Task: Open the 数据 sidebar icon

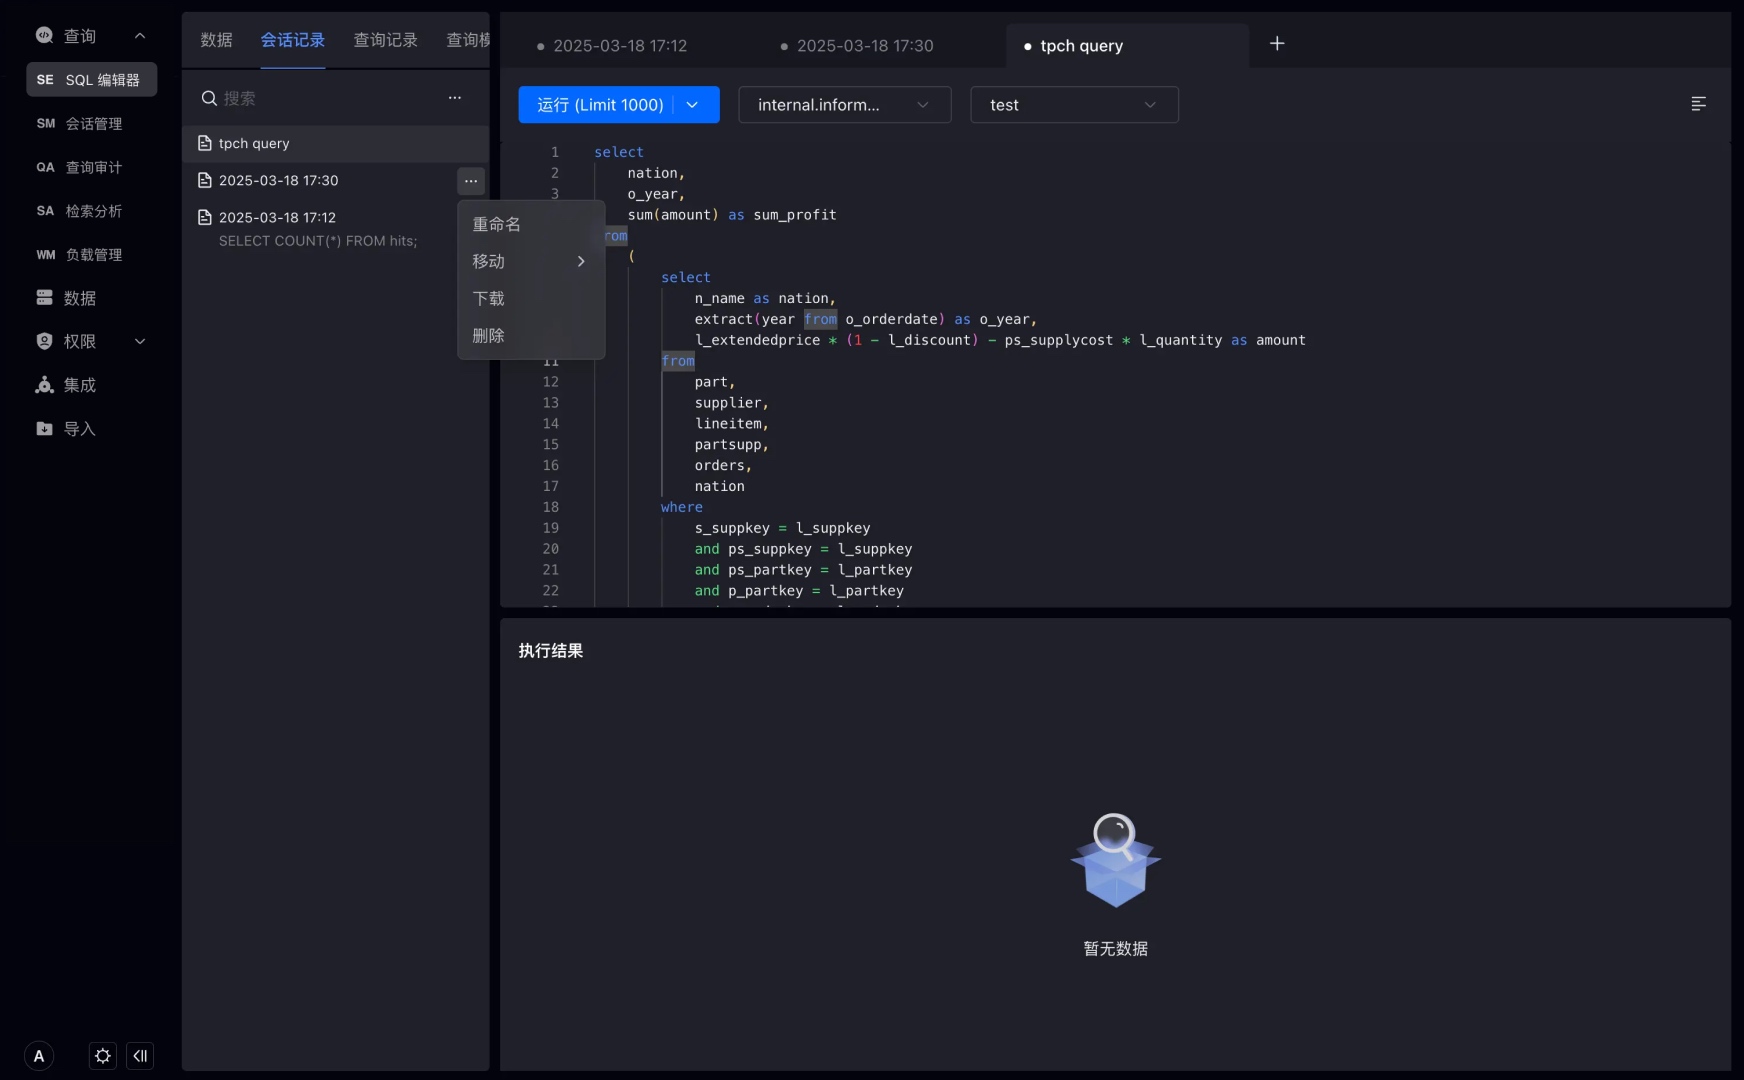Action: [x=44, y=298]
